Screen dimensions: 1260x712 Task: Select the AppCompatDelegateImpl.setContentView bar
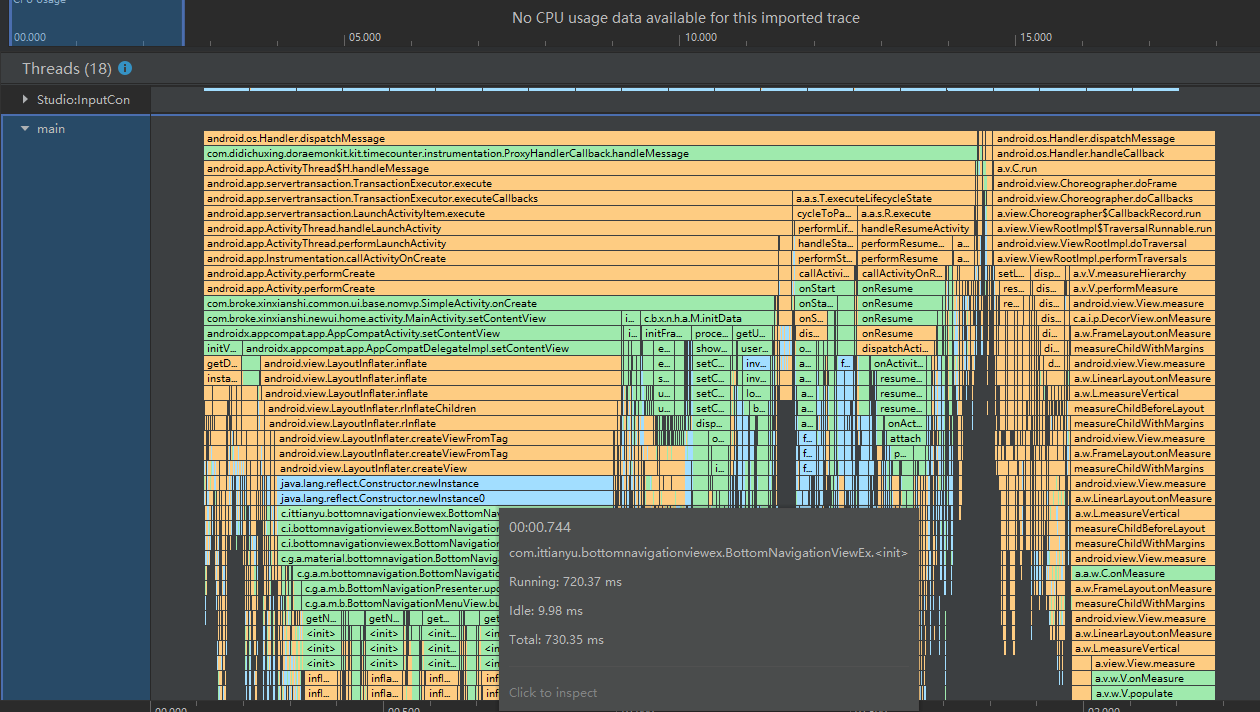pos(430,349)
